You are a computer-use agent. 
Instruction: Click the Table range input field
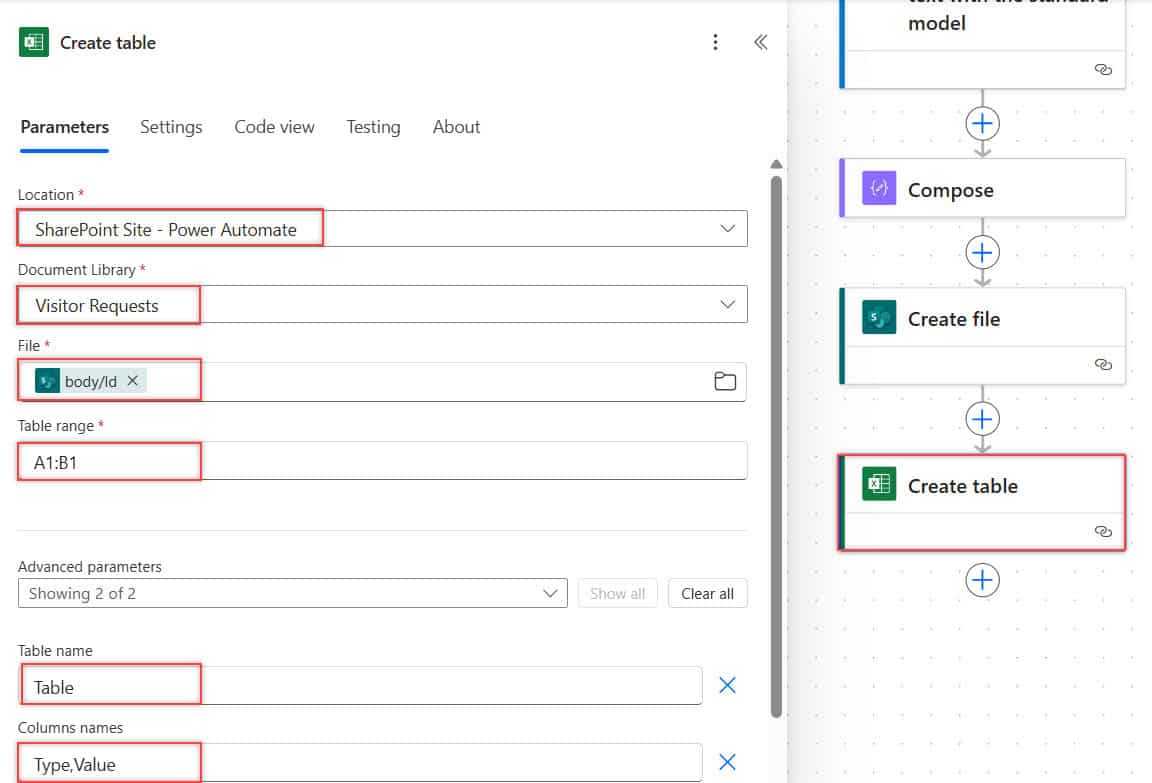(x=383, y=461)
